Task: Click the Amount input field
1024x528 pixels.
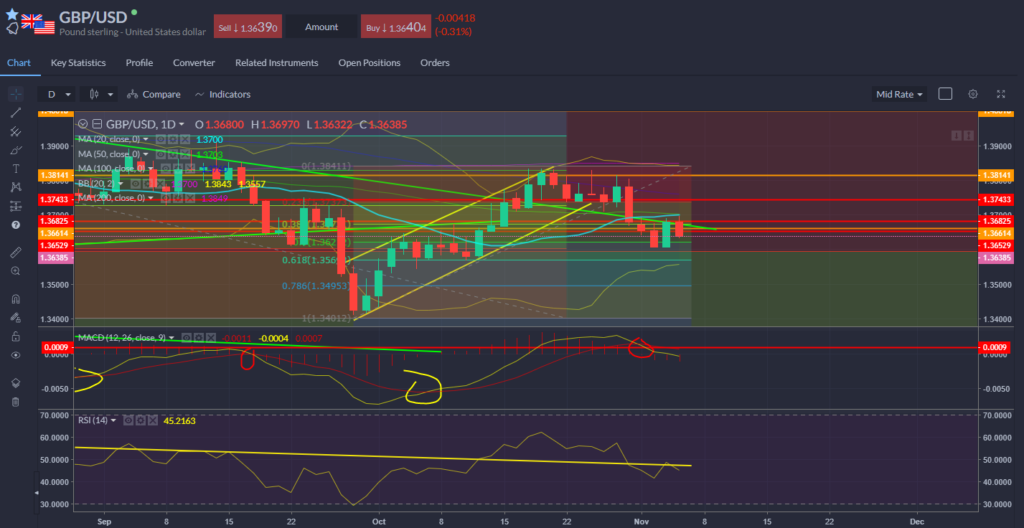Action: click(x=322, y=28)
